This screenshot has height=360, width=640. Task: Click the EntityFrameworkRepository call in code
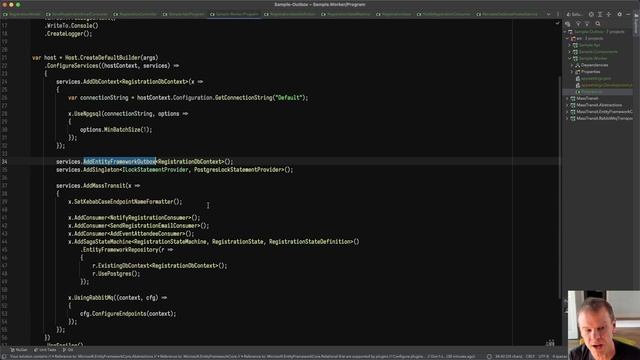tap(119, 249)
